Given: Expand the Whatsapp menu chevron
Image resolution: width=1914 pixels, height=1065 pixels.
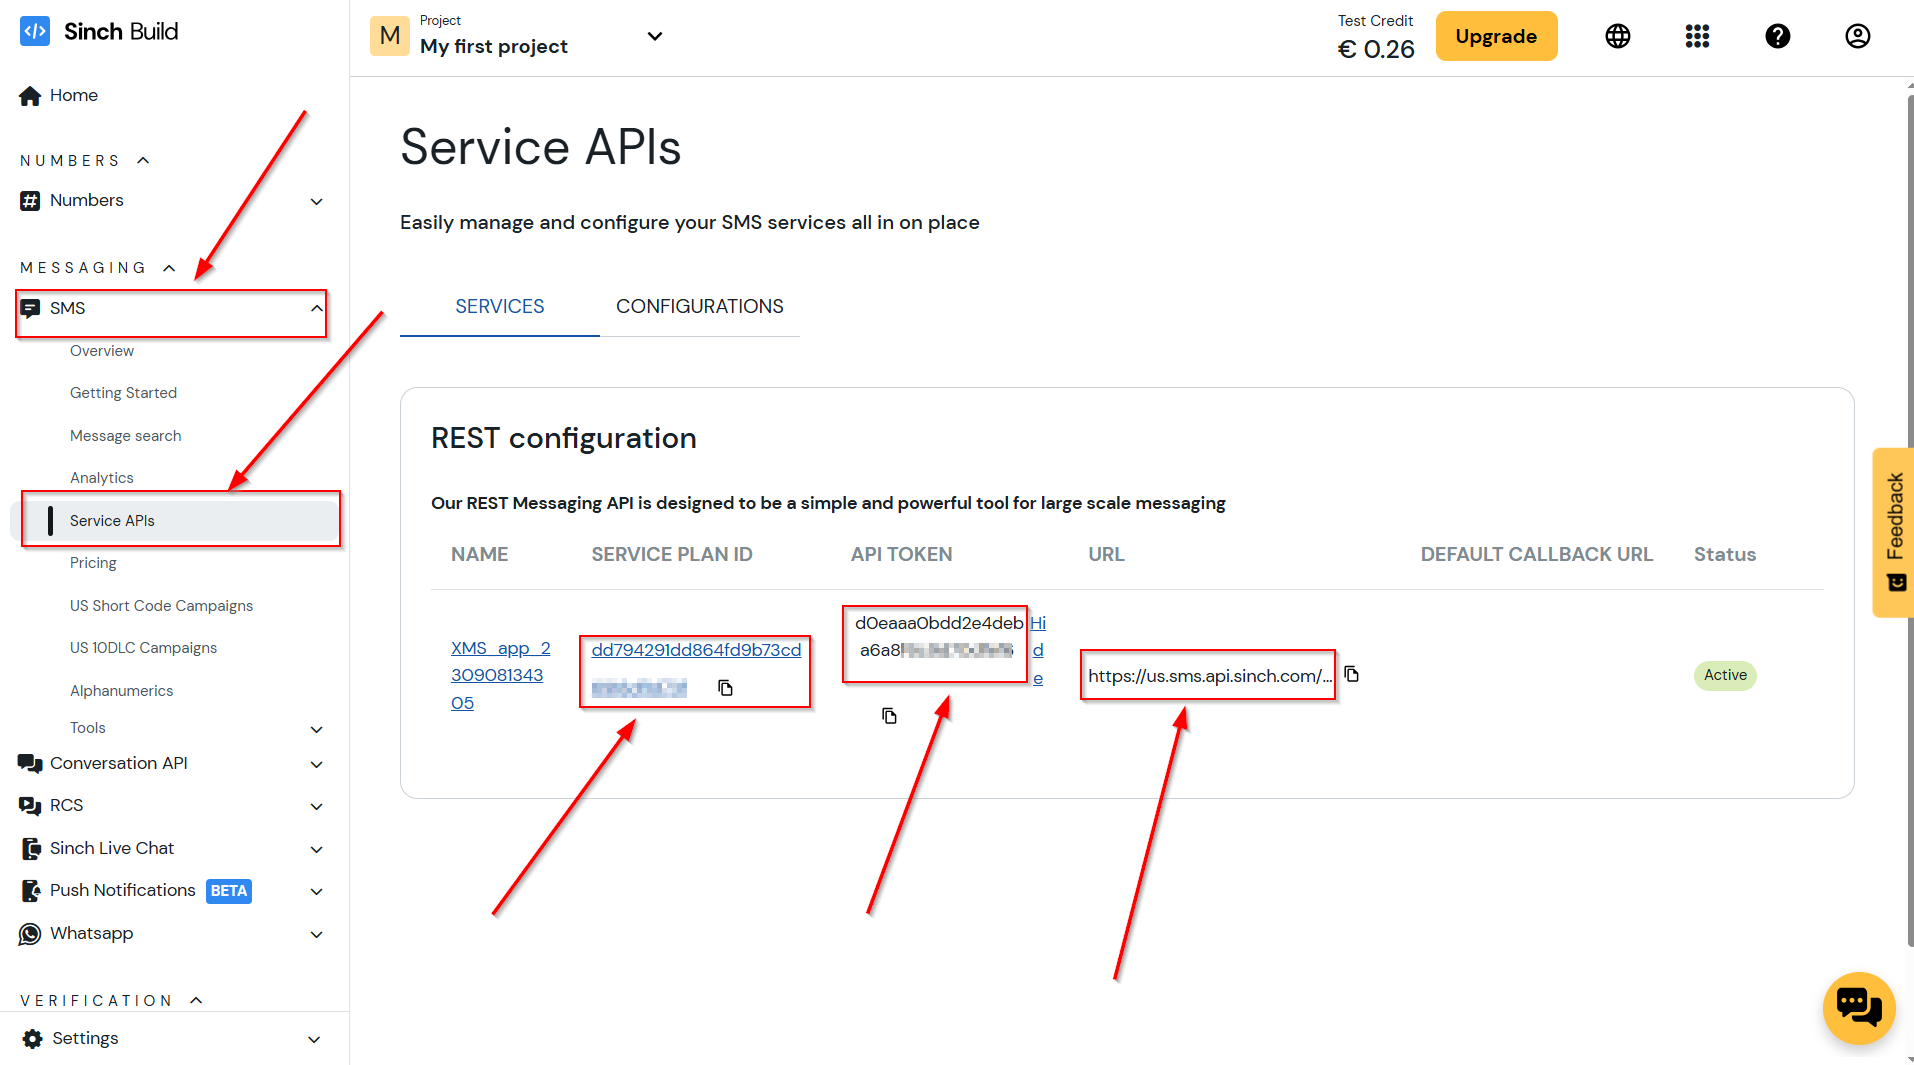Looking at the screenshot, I should point(316,934).
